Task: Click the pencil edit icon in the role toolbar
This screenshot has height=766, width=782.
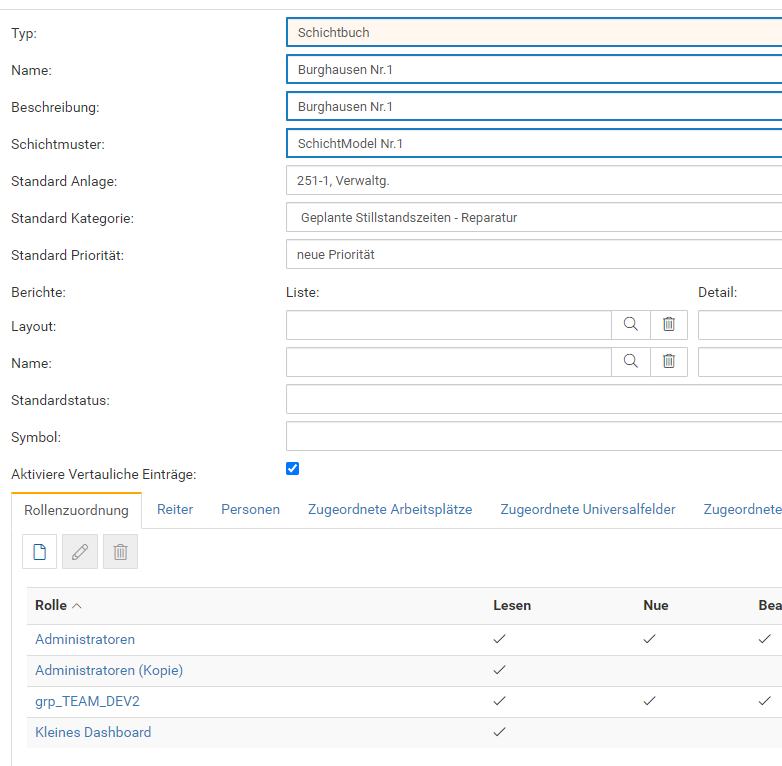Action: (x=80, y=551)
